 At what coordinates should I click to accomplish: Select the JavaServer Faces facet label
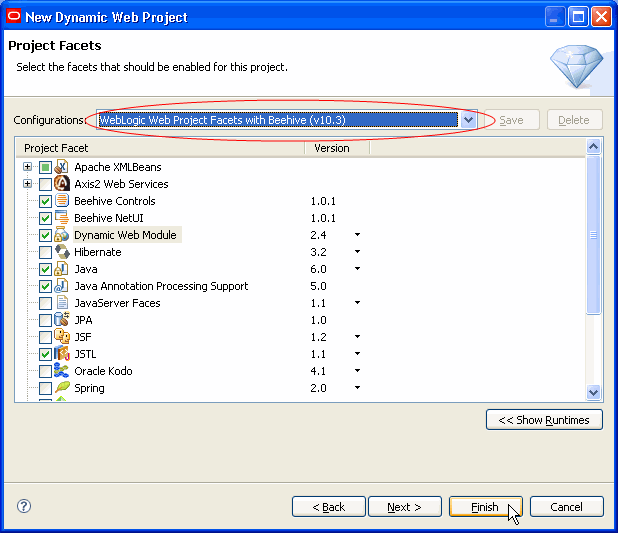(117, 303)
